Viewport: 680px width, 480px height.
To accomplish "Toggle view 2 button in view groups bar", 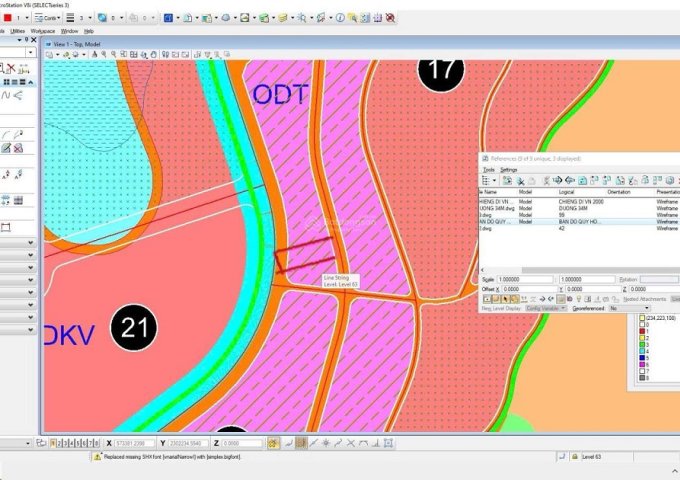I will pyautogui.click(x=59, y=443).
